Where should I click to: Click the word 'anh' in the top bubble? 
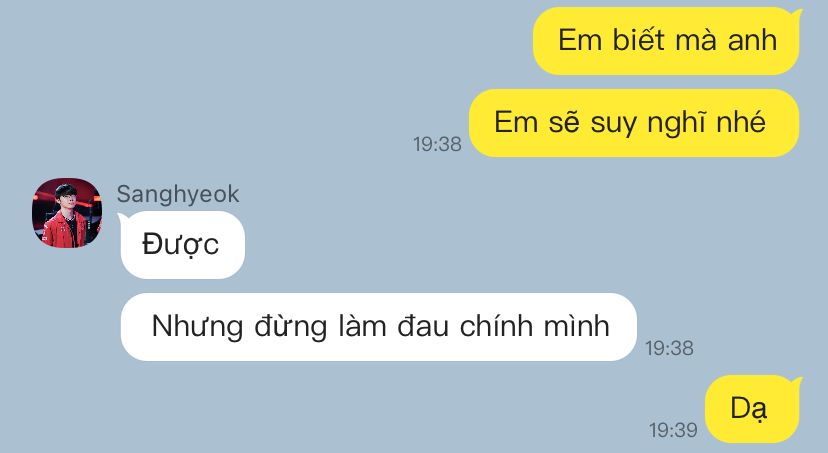[x=752, y=41]
